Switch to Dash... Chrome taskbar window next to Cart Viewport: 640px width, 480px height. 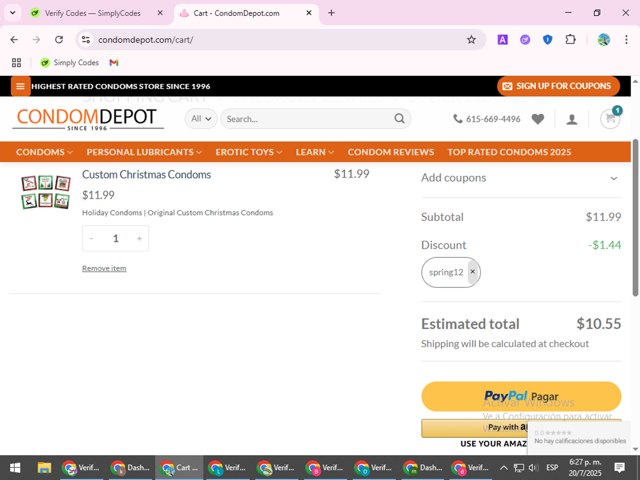[131, 467]
